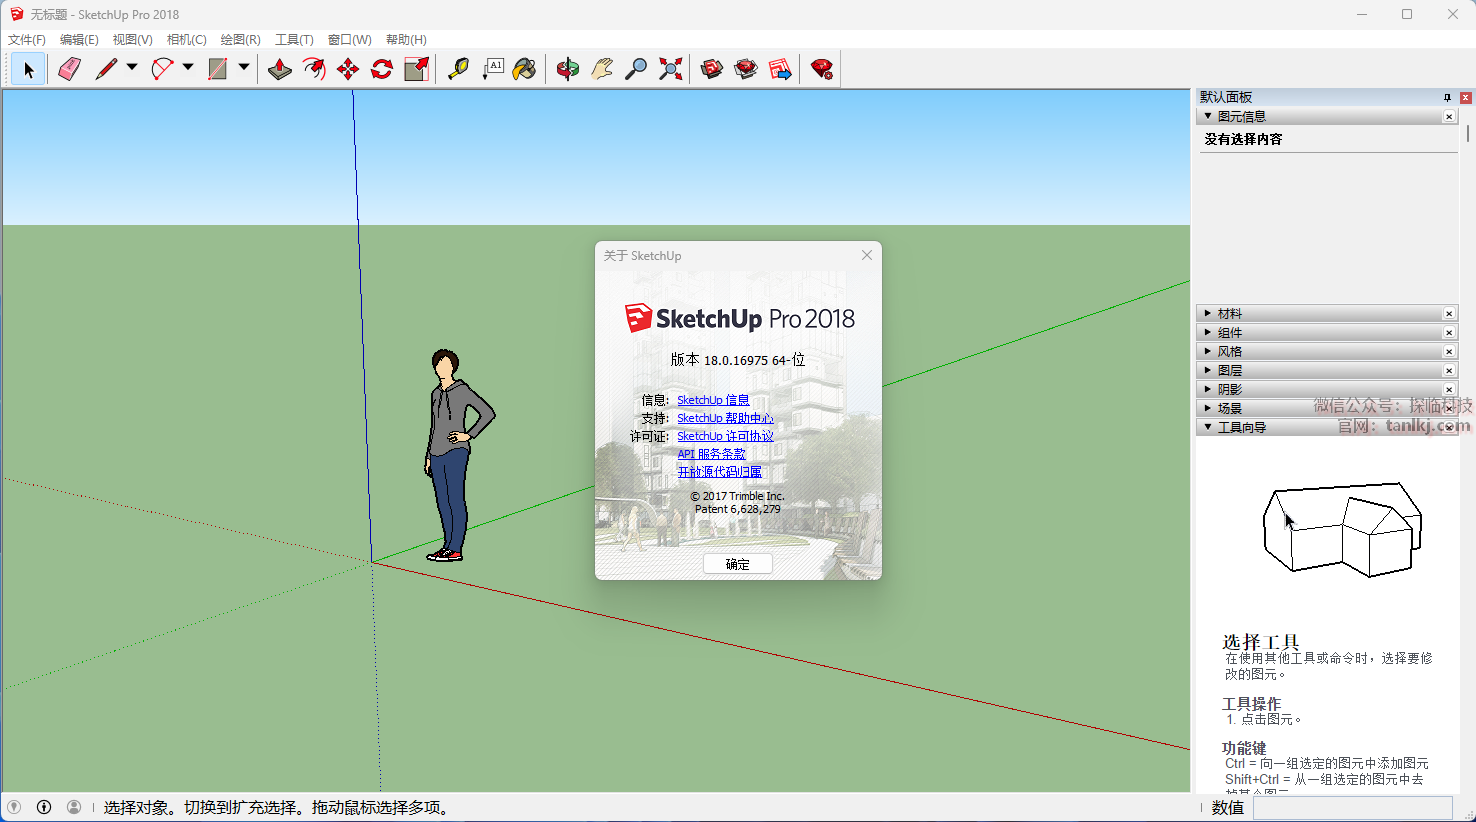1476x822 pixels.
Task: Open the Arc tool dropdown arrow
Action: pyautogui.click(x=188, y=68)
